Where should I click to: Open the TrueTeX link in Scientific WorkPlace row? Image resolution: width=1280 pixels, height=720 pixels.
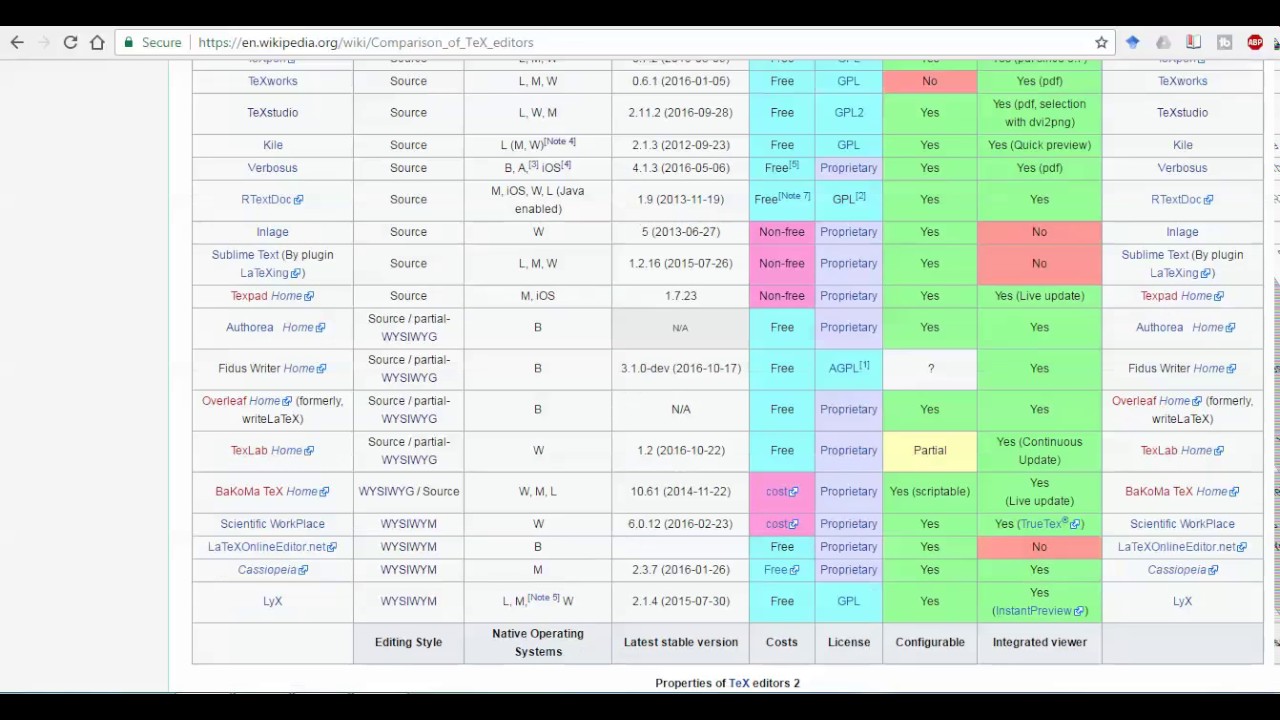coord(1050,524)
